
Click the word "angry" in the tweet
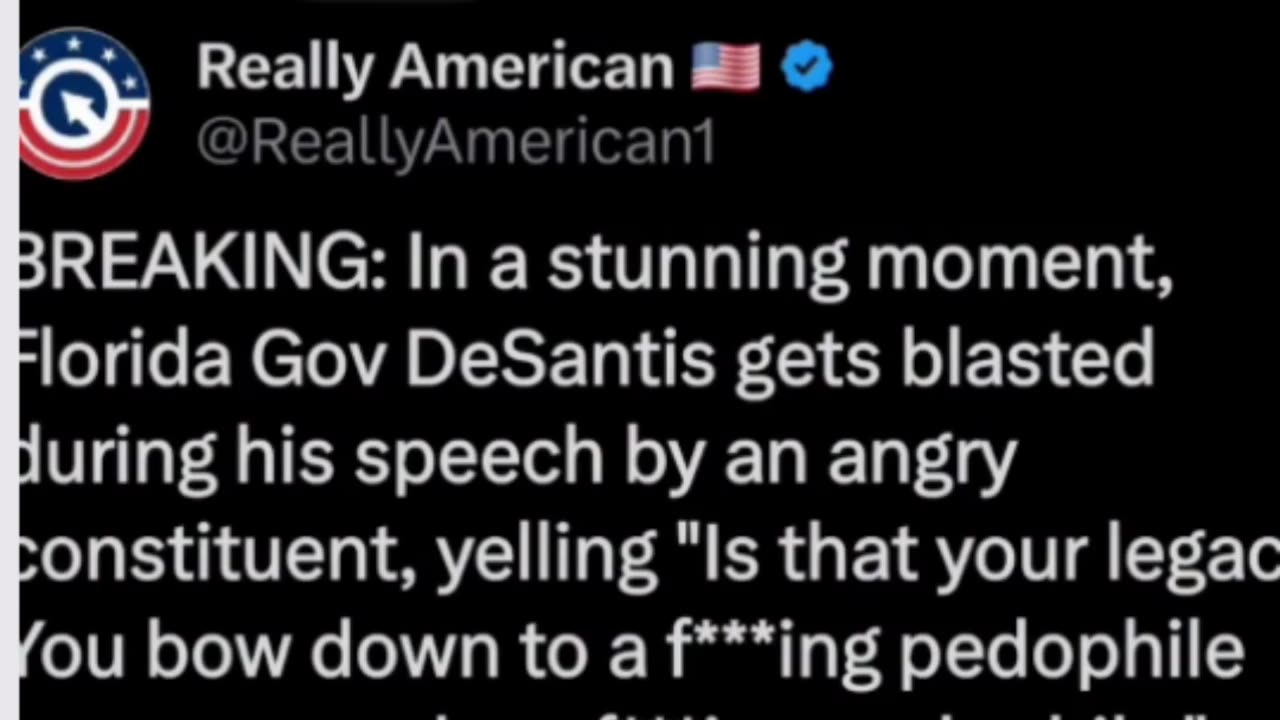point(922,457)
